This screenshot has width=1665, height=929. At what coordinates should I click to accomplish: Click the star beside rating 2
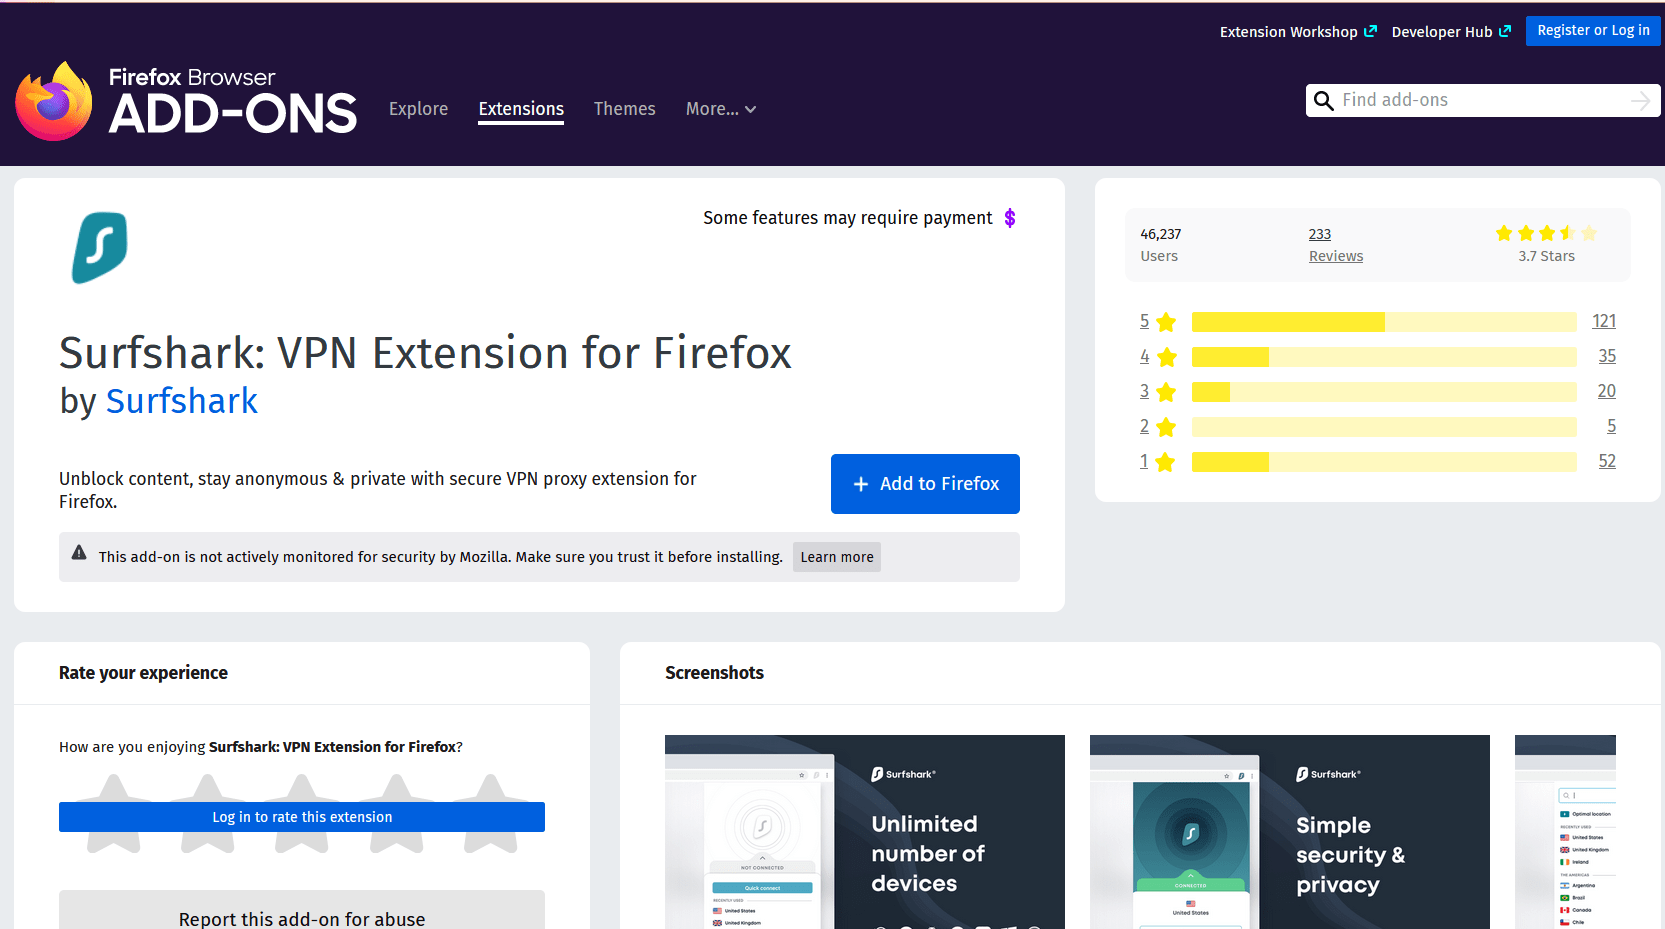(x=1166, y=427)
